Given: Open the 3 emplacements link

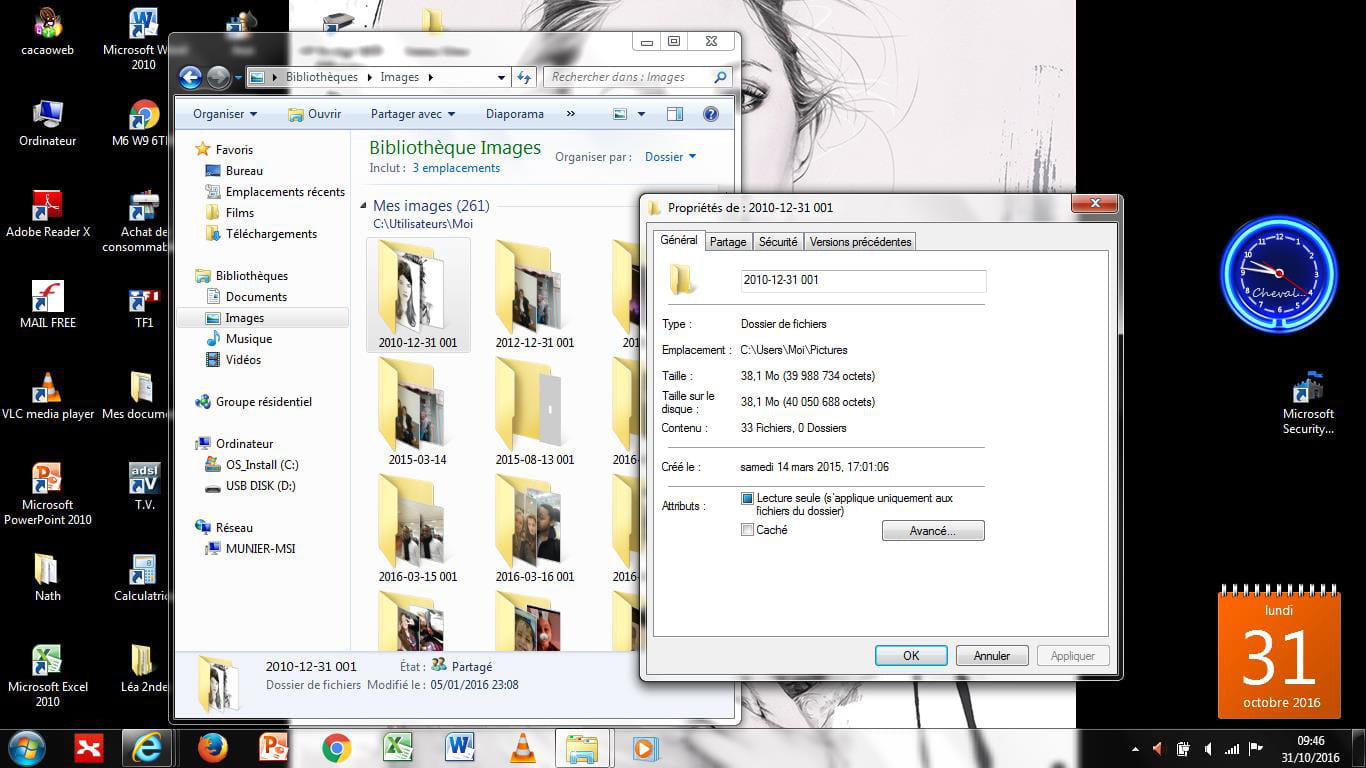Looking at the screenshot, I should tap(456, 168).
